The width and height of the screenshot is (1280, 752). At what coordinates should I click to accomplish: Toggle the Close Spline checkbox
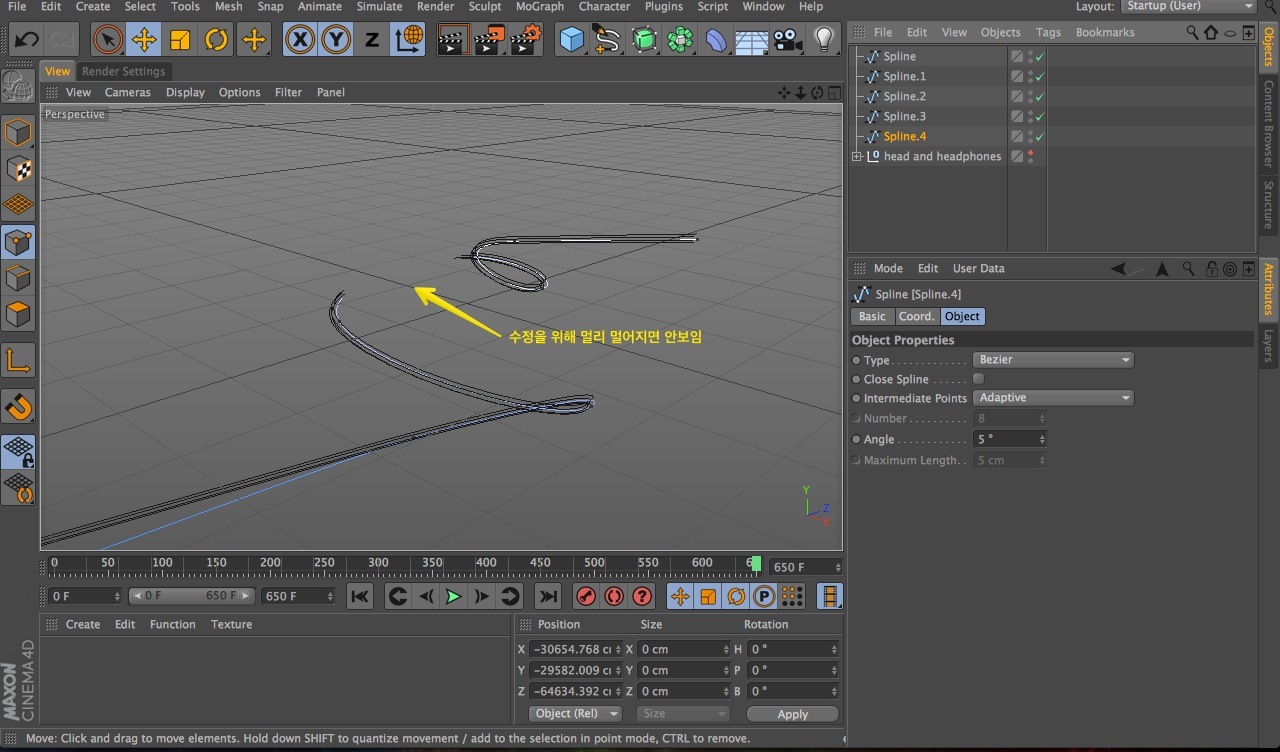pyautogui.click(x=978, y=379)
